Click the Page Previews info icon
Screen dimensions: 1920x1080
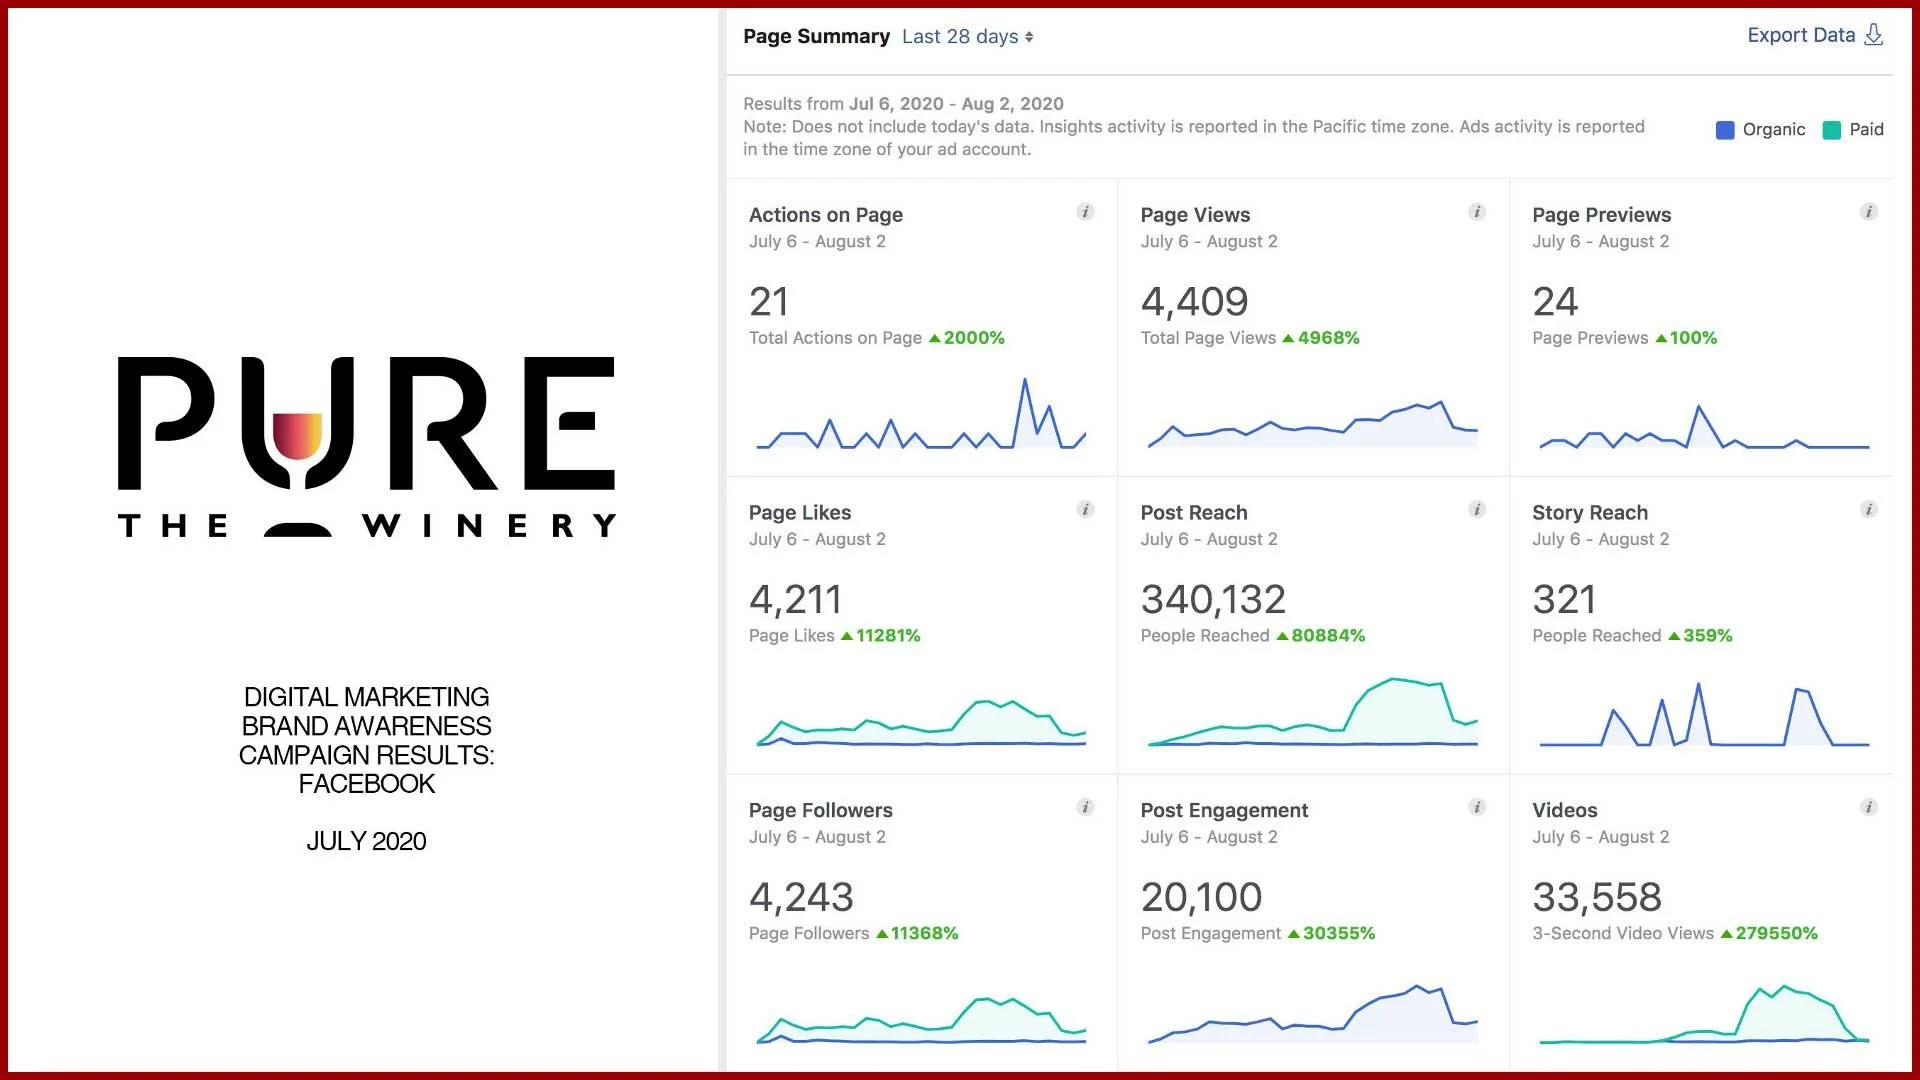pos(1868,212)
